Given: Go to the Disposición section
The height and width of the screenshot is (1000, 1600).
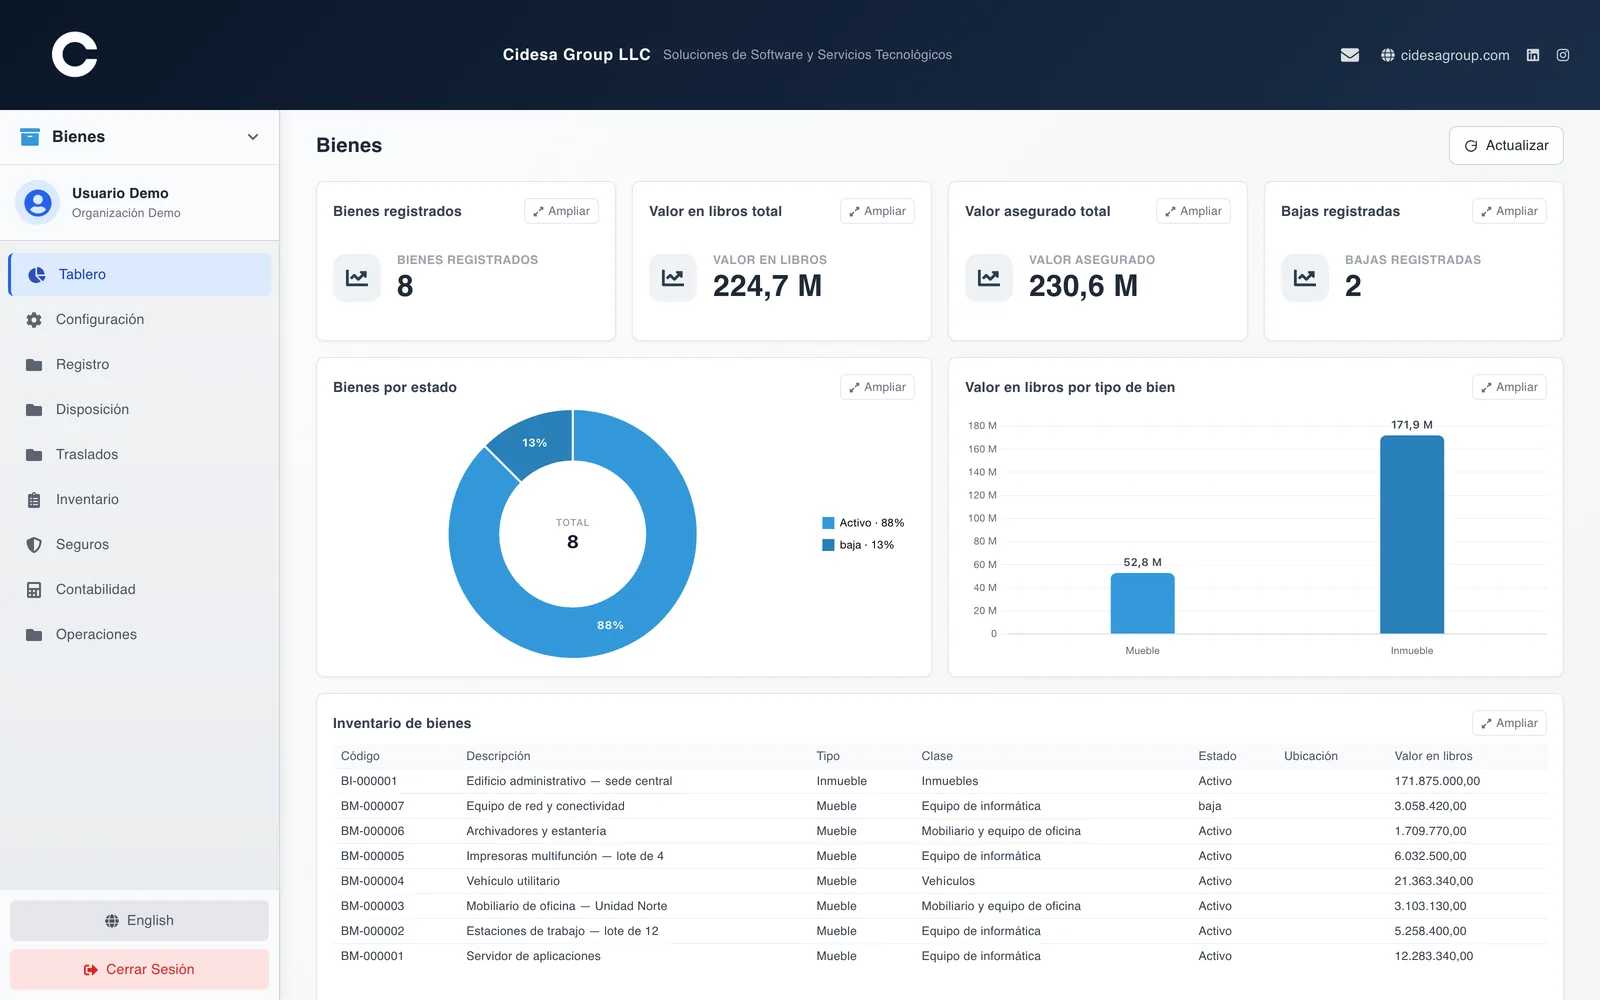Looking at the screenshot, I should tap(140, 410).
